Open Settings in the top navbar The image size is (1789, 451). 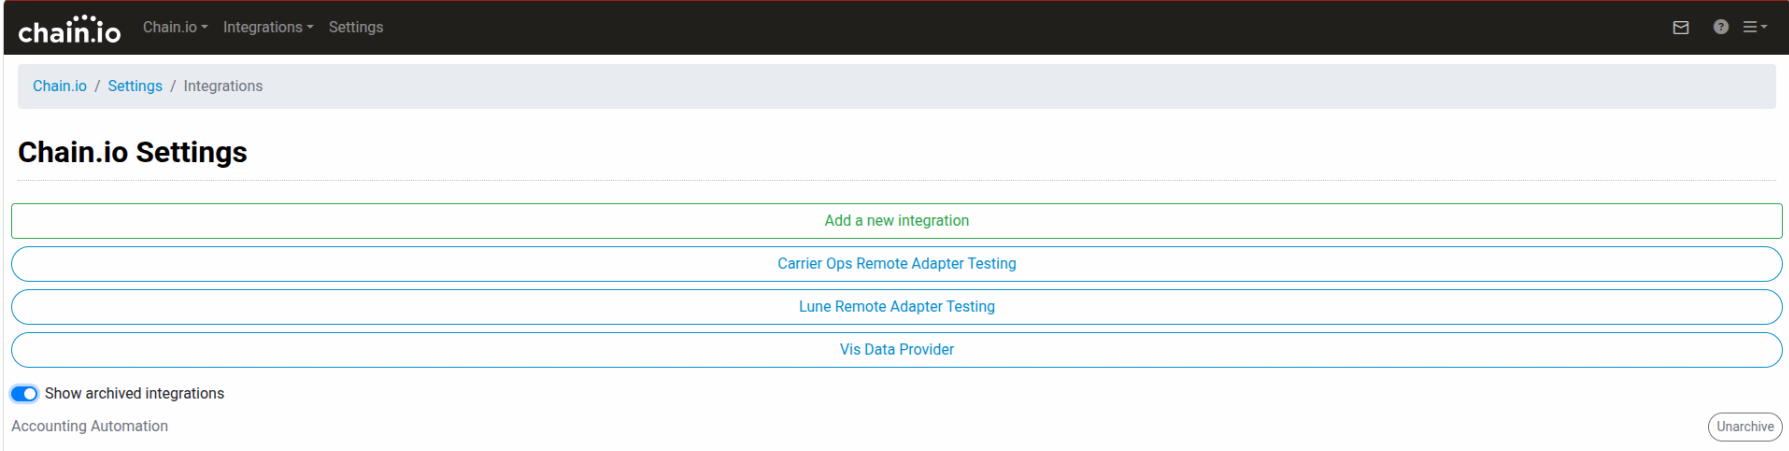point(356,27)
